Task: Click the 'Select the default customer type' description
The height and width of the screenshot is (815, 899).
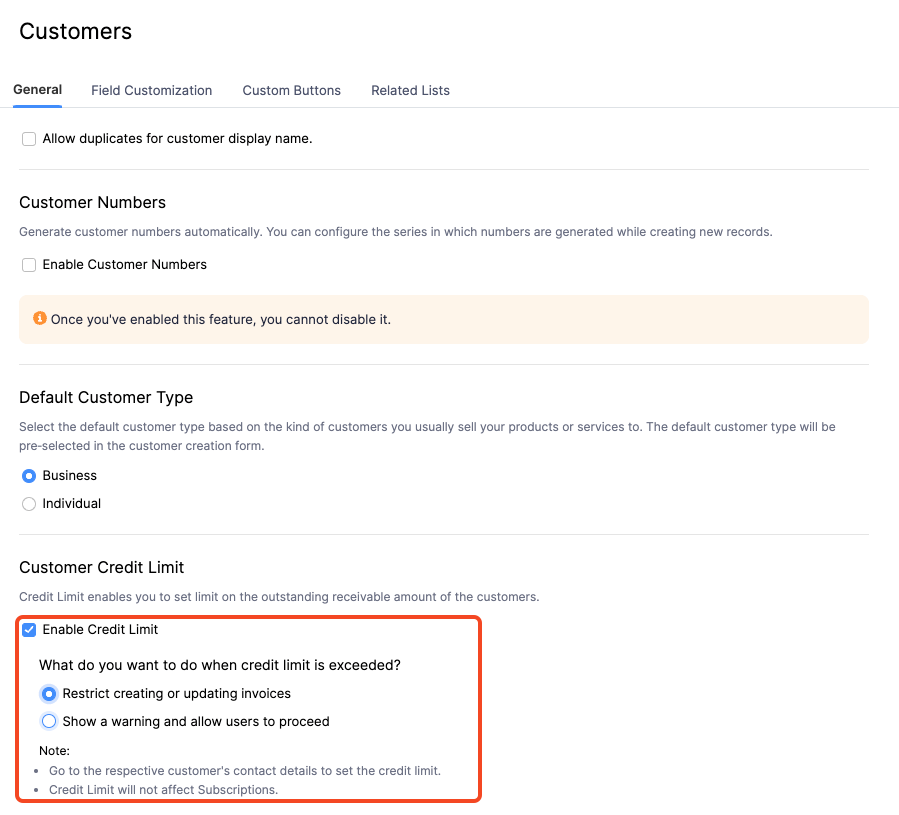Action: pos(427,436)
